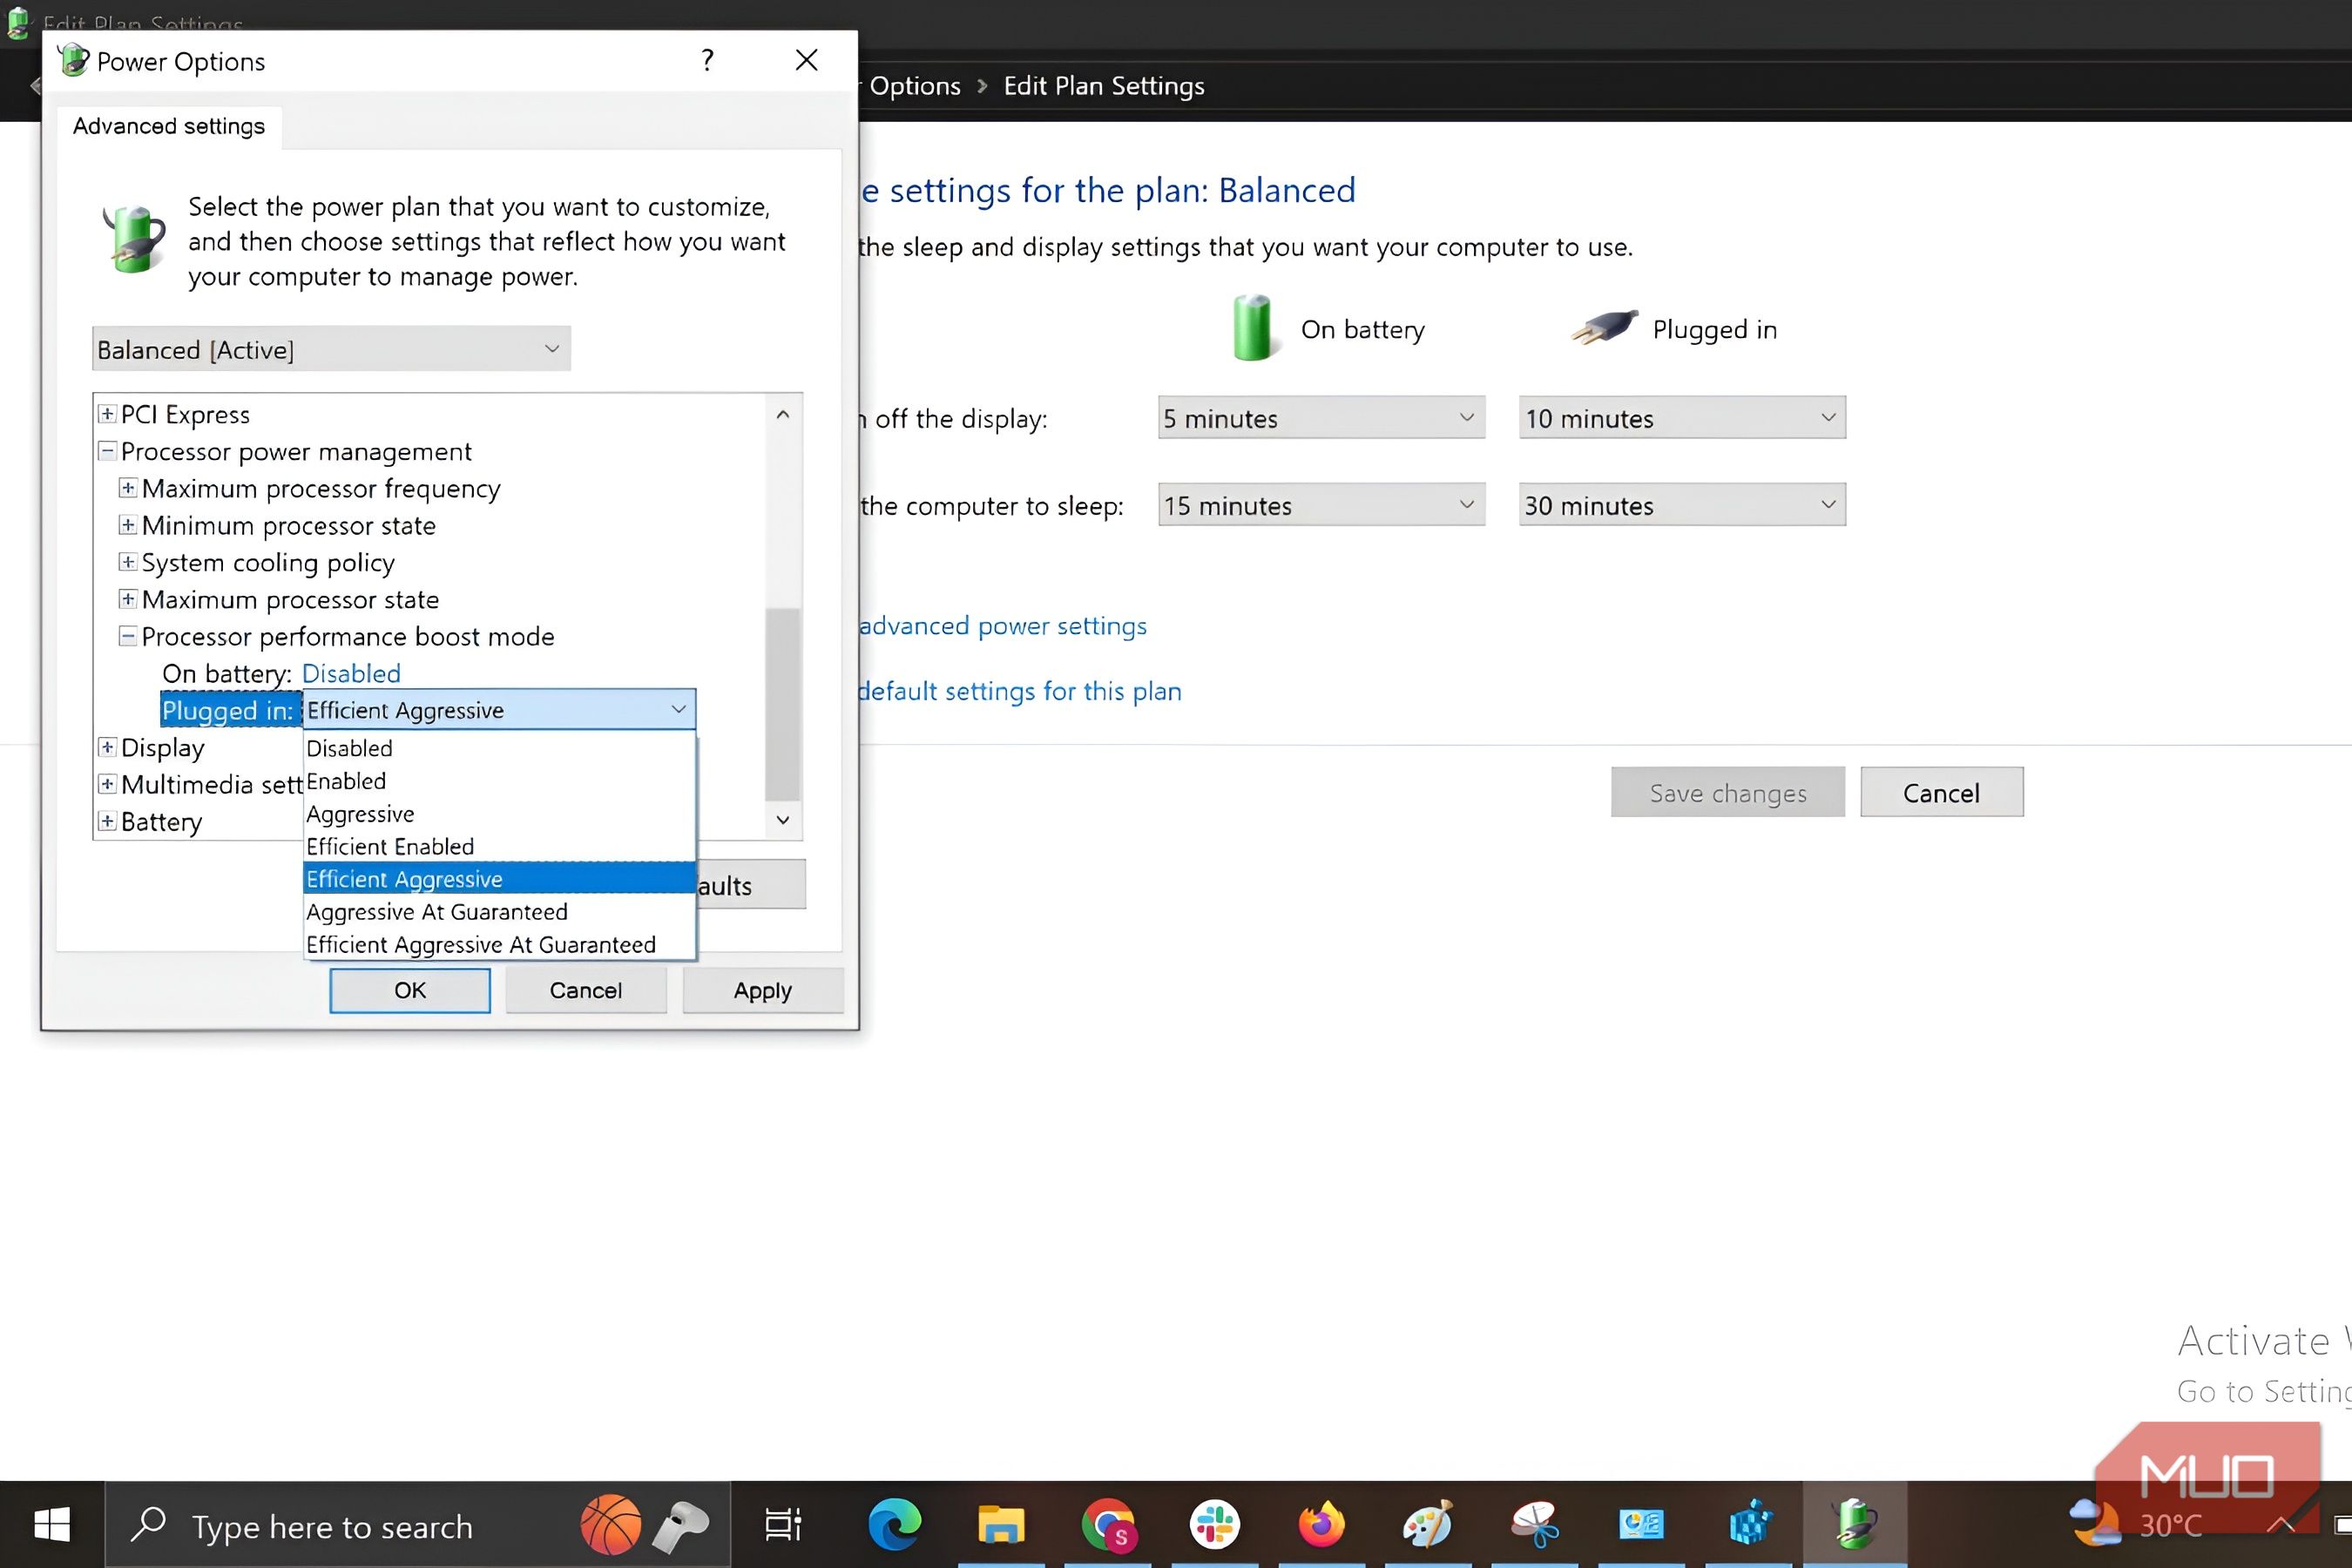Open Microsoft Edge from the taskbar
2352x1568 pixels.
coord(893,1524)
